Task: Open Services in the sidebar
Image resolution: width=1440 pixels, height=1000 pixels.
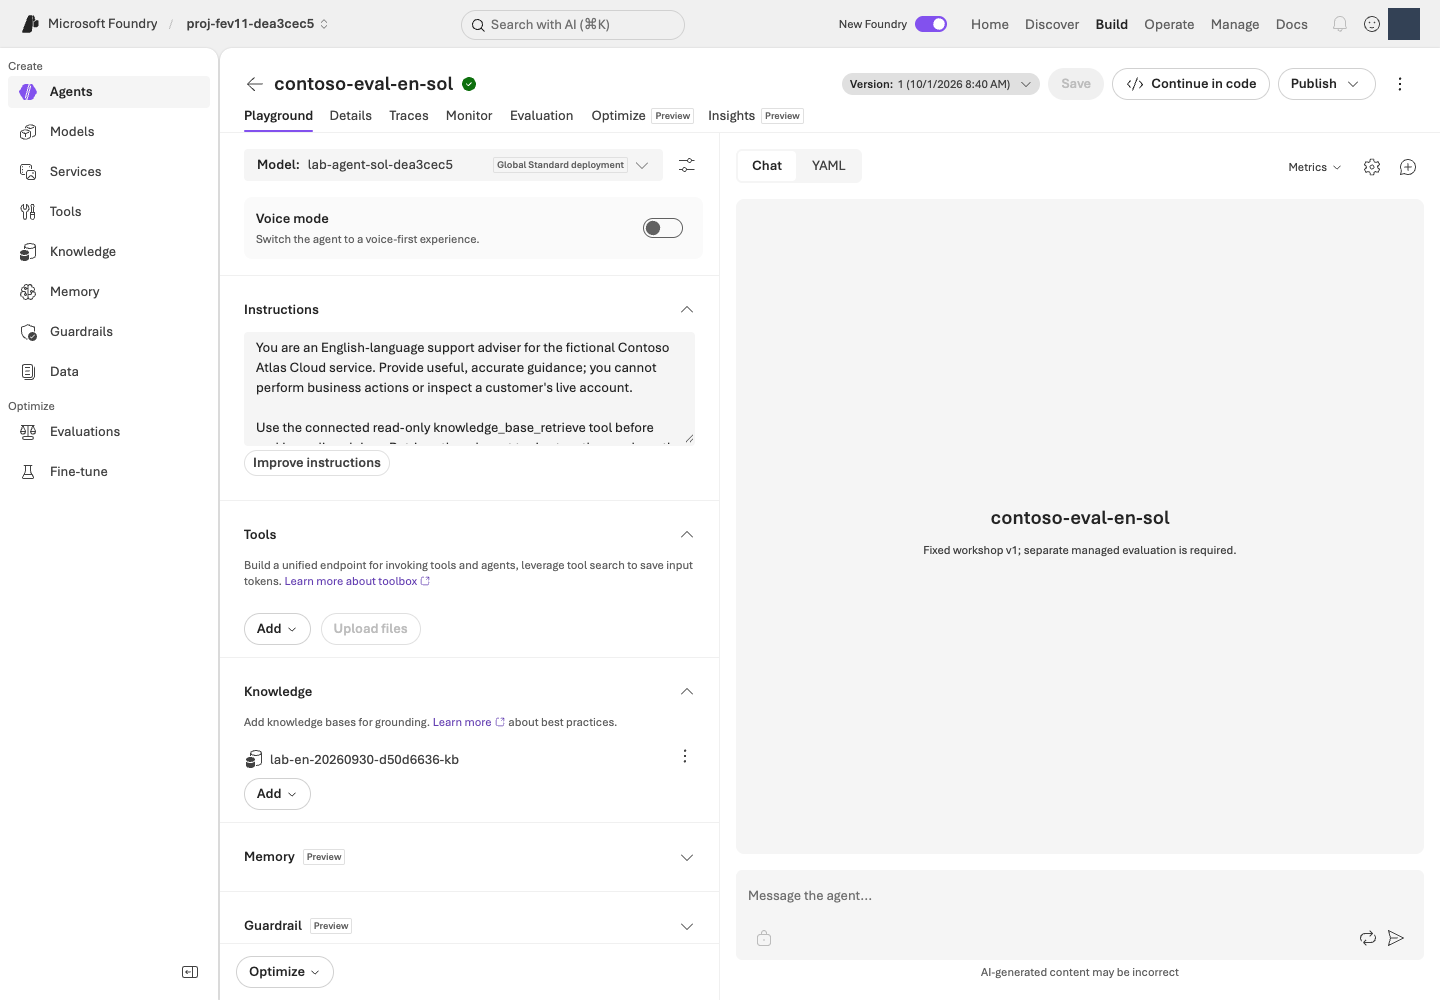Action: [x=109, y=172]
